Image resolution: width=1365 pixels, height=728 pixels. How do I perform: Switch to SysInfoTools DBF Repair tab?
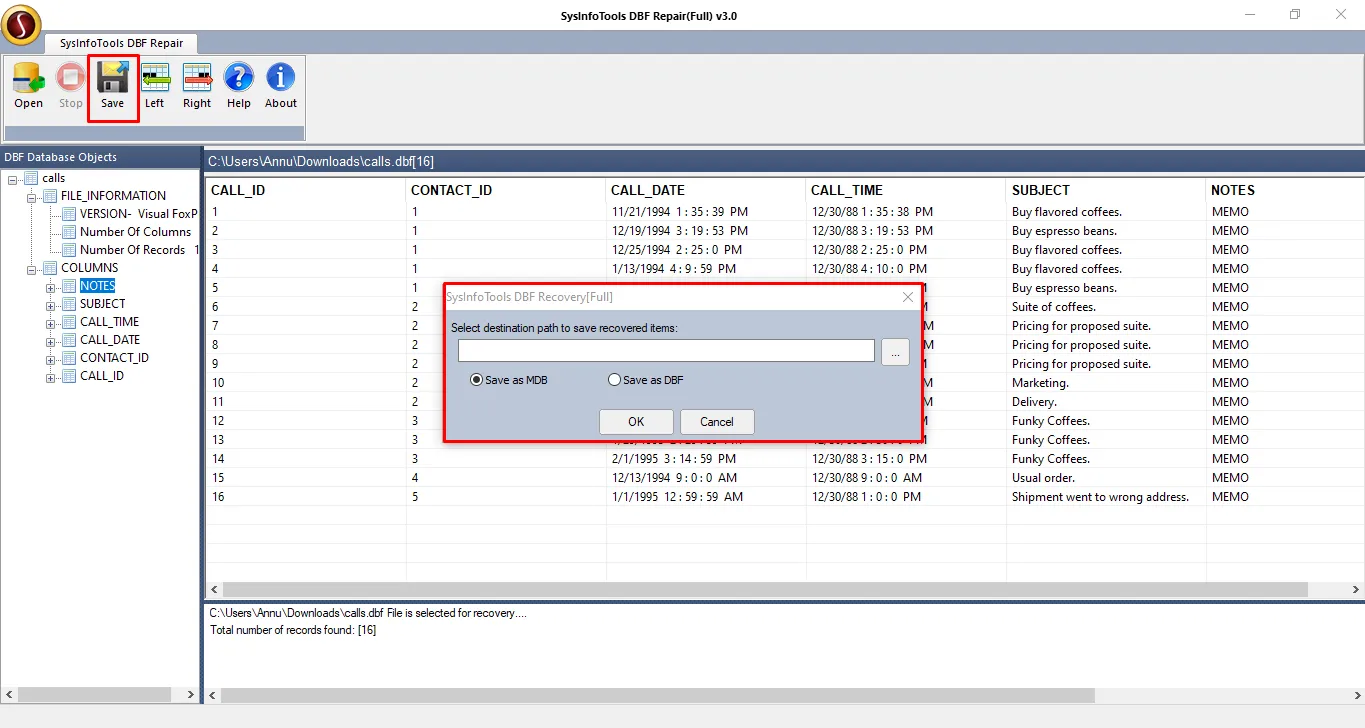tap(120, 43)
